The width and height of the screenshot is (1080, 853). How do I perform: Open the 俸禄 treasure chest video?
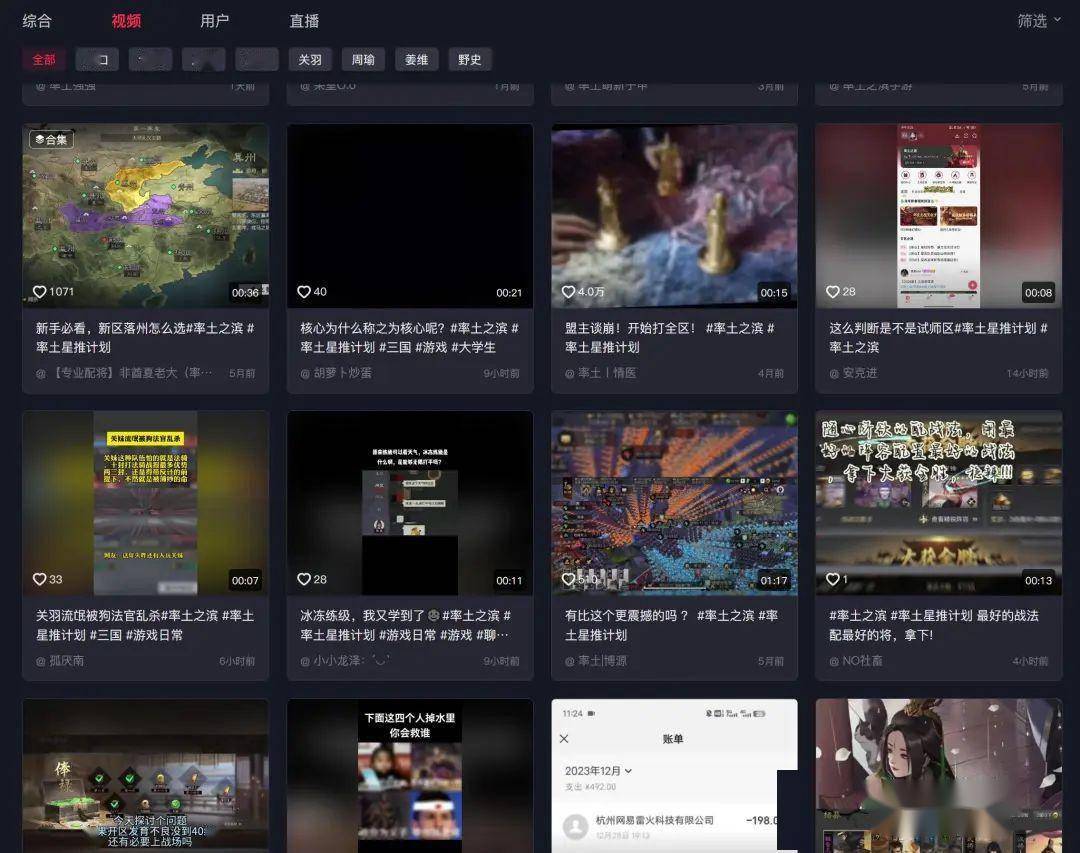pyautogui.click(x=145, y=776)
